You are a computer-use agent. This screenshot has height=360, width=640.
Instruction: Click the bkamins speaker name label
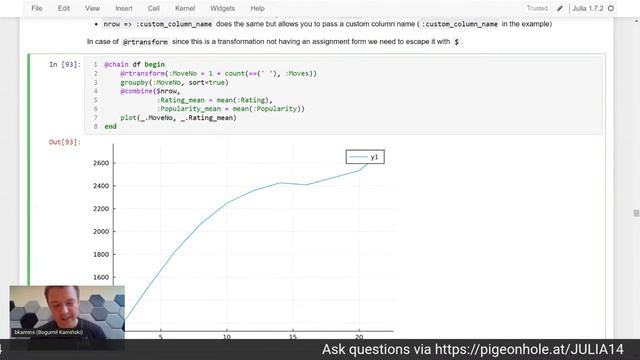click(48, 332)
